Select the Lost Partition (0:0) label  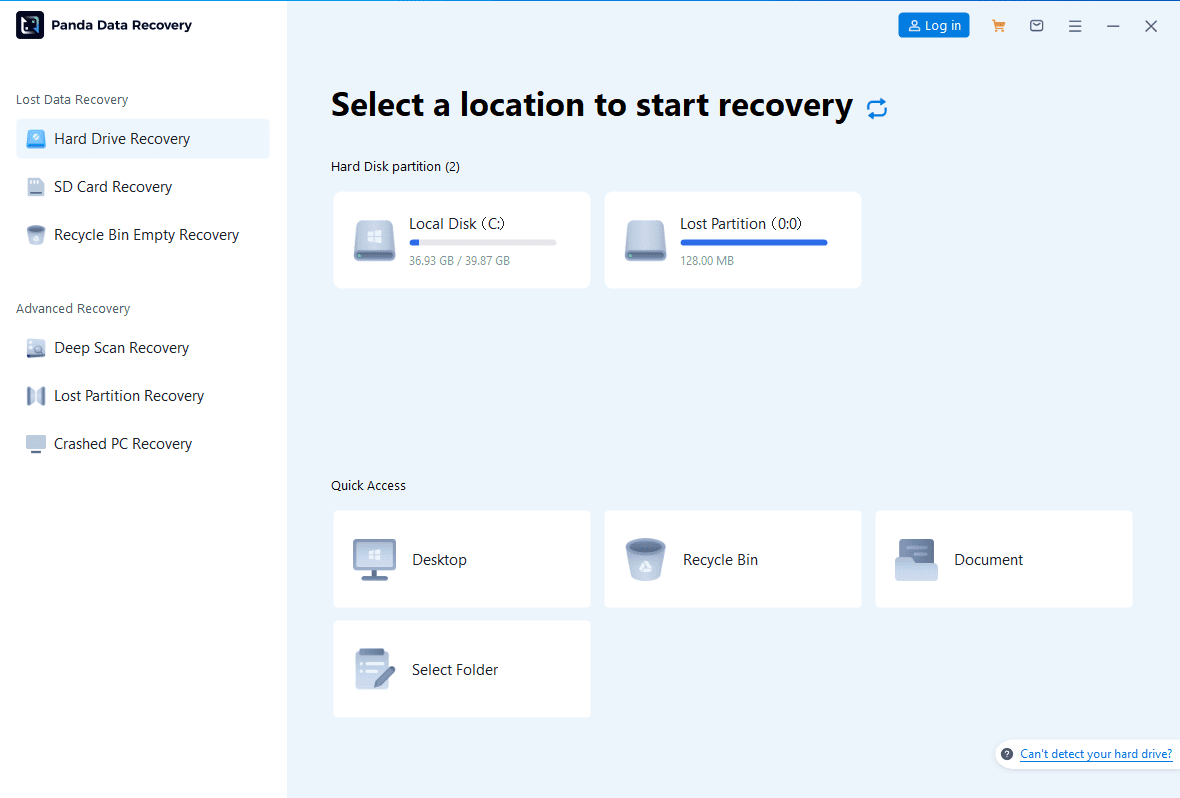pos(741,224)
